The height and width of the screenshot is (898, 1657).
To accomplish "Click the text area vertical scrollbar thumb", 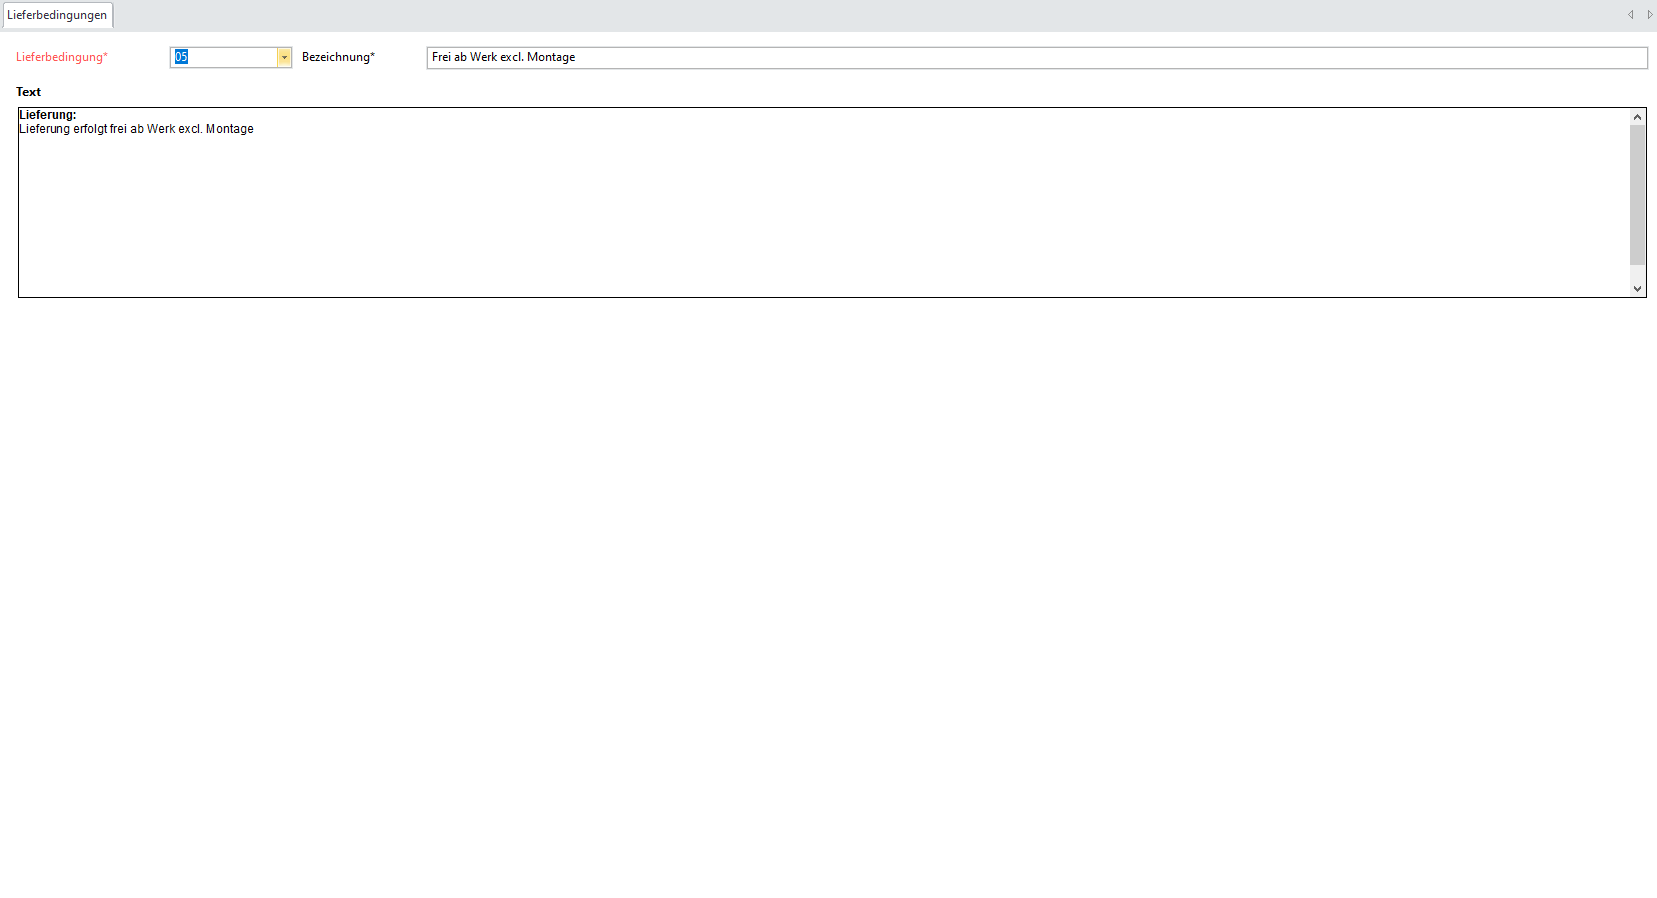I will click(x=1637, y=194).
